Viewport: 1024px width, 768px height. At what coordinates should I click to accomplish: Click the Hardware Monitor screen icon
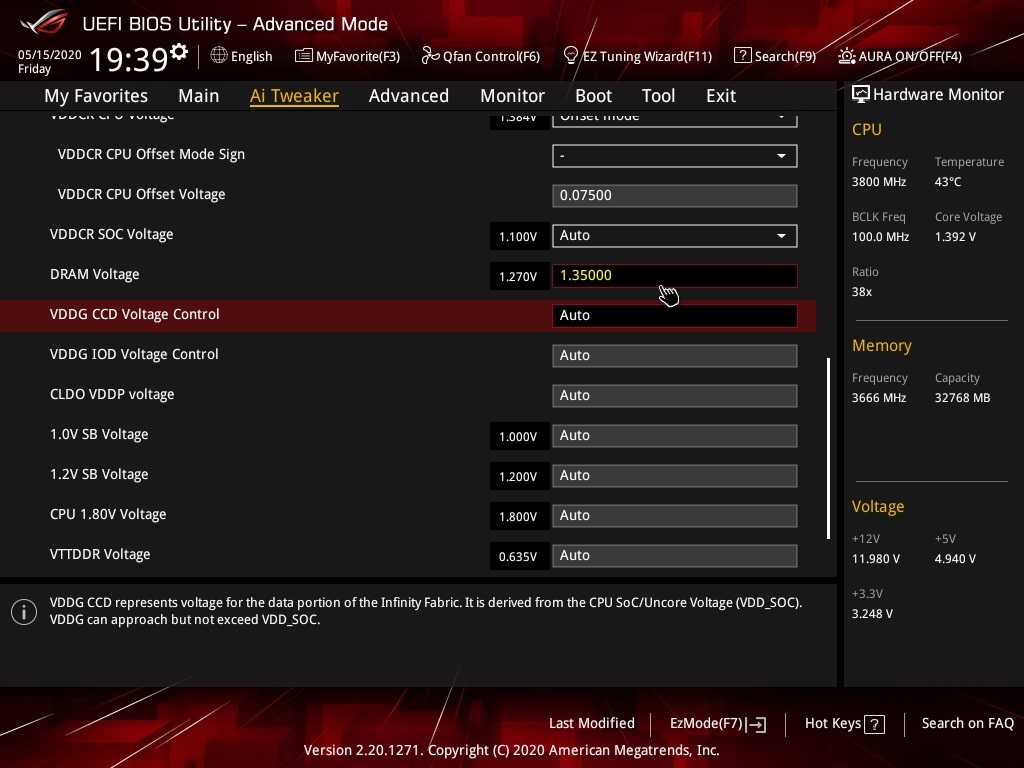click(x=861, y=95)
